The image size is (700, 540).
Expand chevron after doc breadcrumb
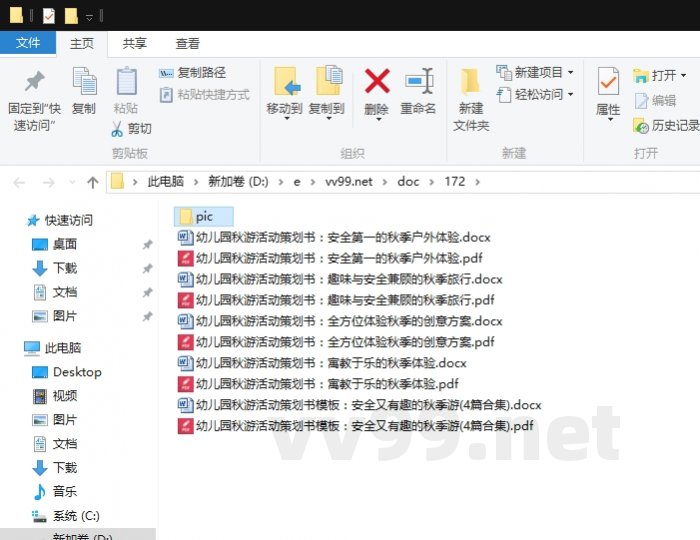click(431, 182)
